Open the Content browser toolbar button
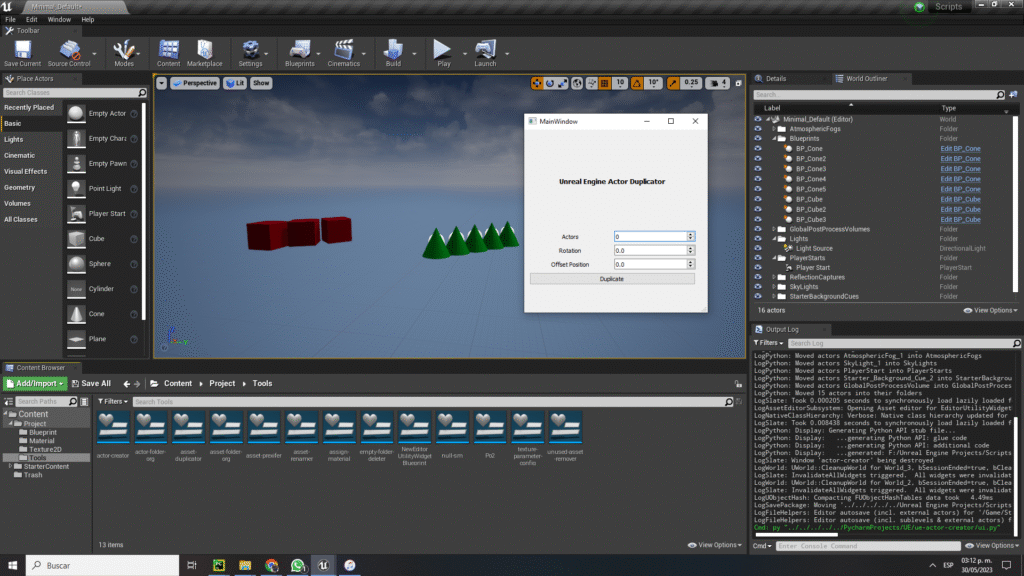The width and height of the screenshot is (1024, 576). pos(168,53)
